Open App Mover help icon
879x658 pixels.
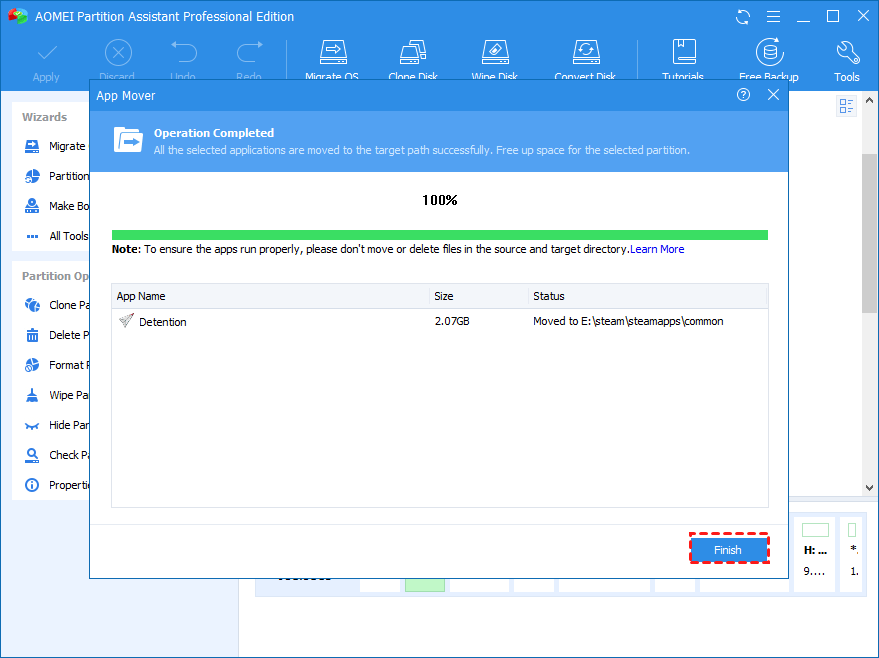pyautogui.click(x=743, y=95)
